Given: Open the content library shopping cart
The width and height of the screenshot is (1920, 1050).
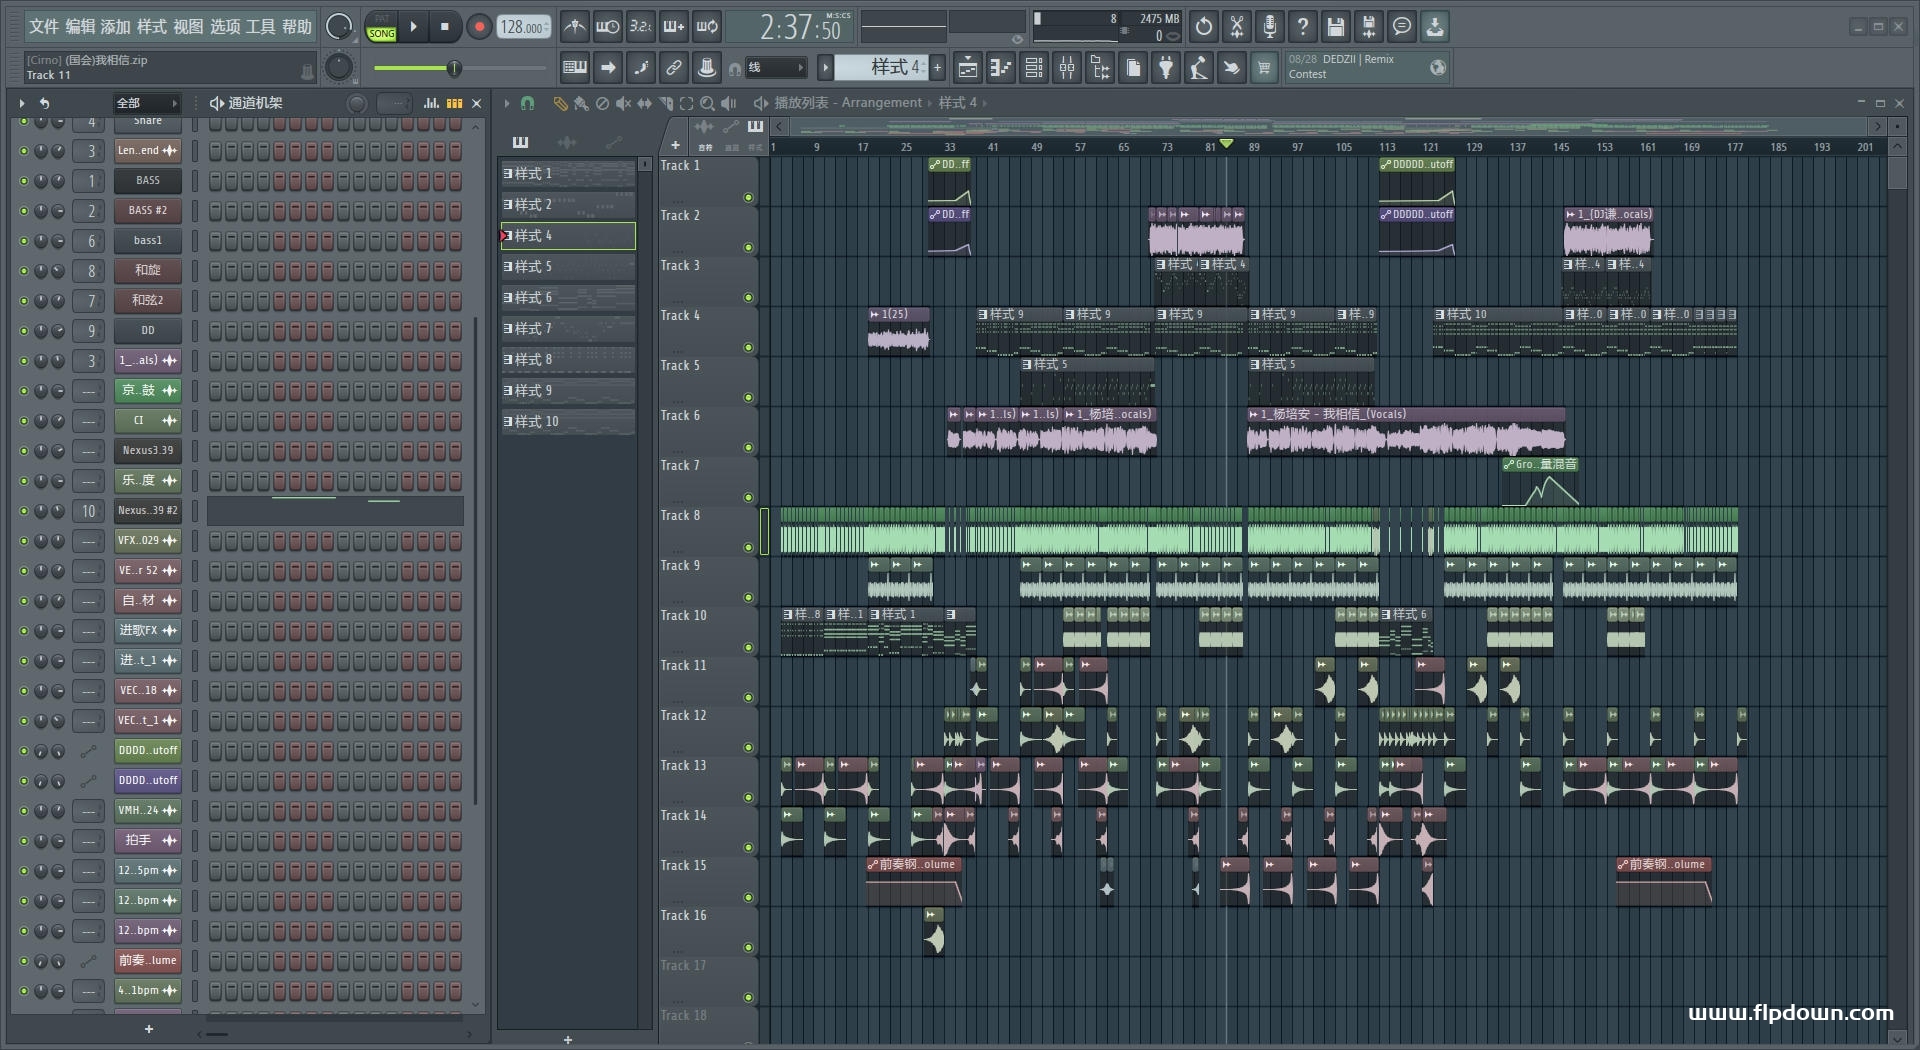Looking at the screenshot, I should tap(1264, 68).
